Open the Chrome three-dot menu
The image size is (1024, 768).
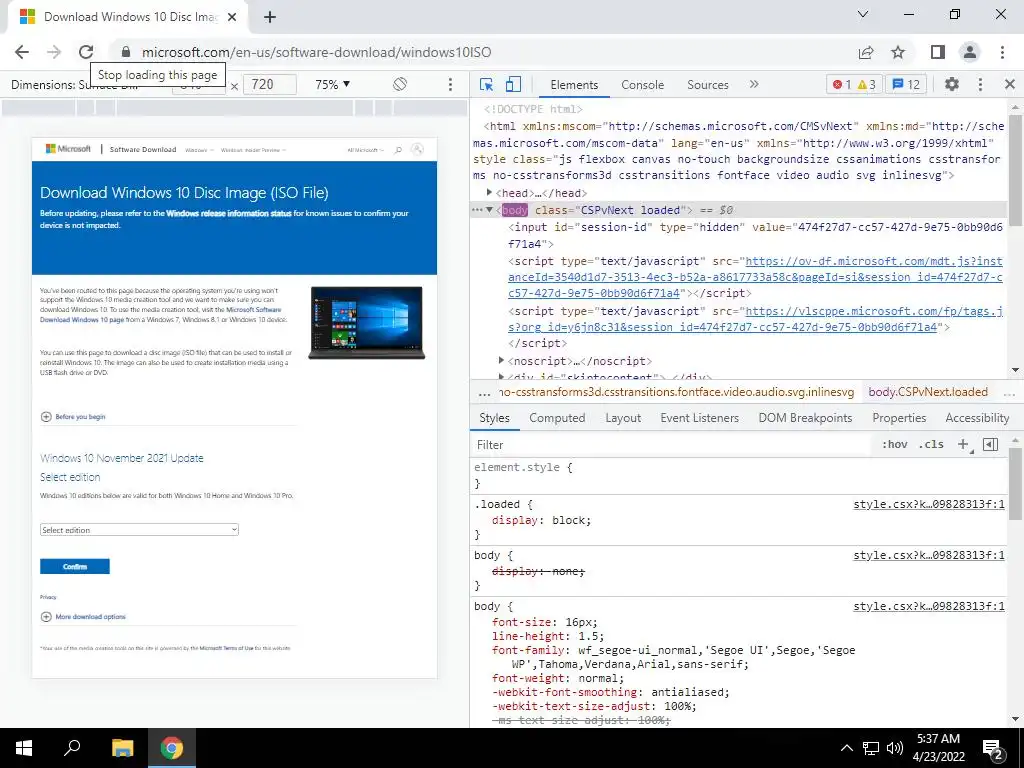(x=1002, y=52)
